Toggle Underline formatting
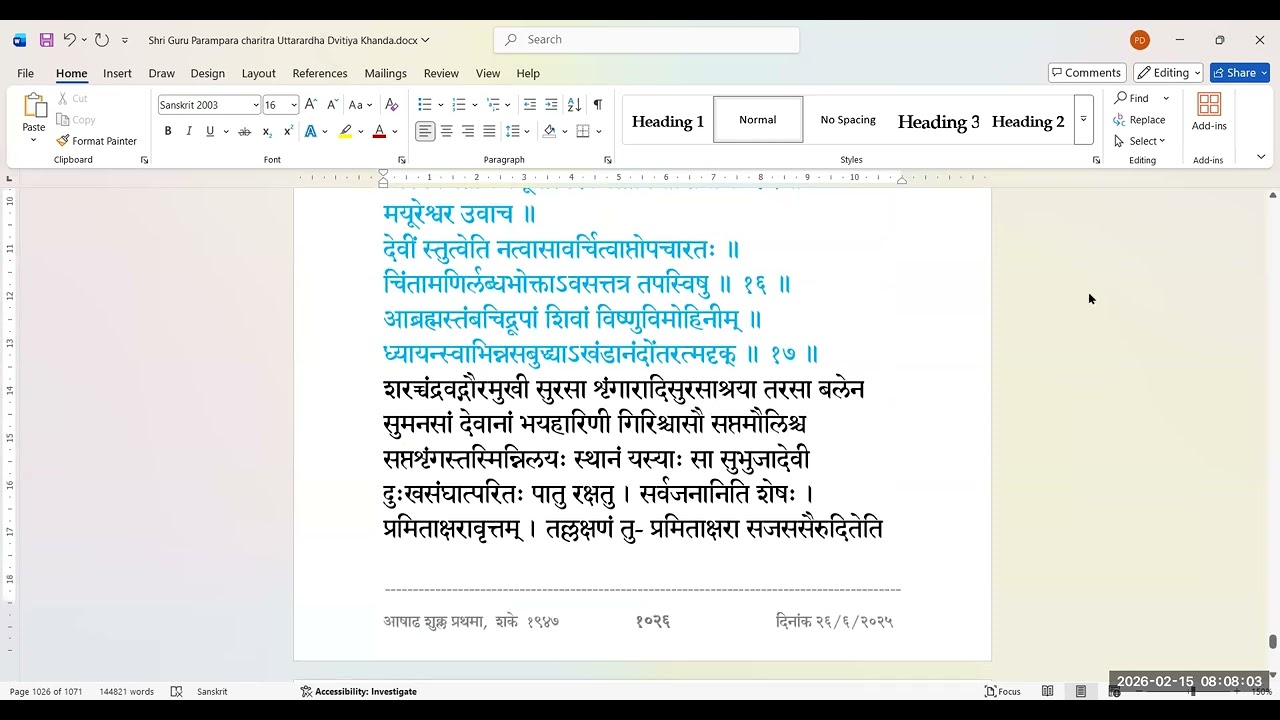Screen dimensions: 1280x720 tap(210, 132)
